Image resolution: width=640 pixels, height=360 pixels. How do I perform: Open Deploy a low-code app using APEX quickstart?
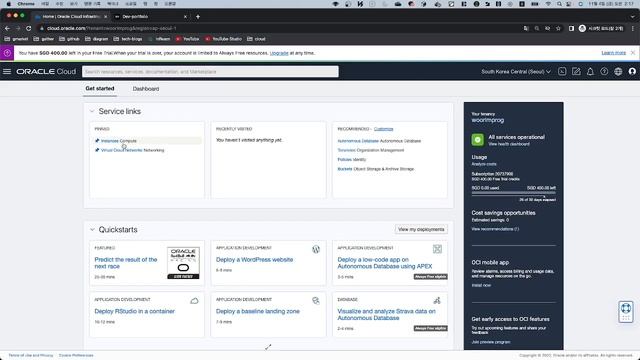point(385,263)
